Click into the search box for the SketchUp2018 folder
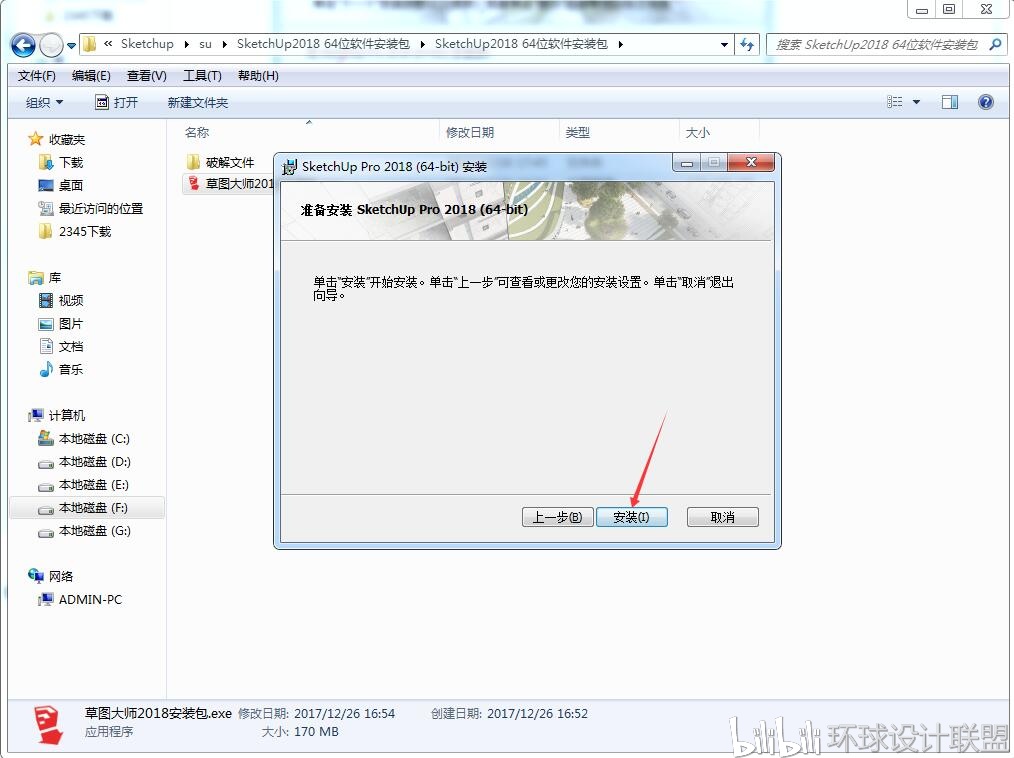Viewport: 1014px width, 758px height. coord(876,45)
